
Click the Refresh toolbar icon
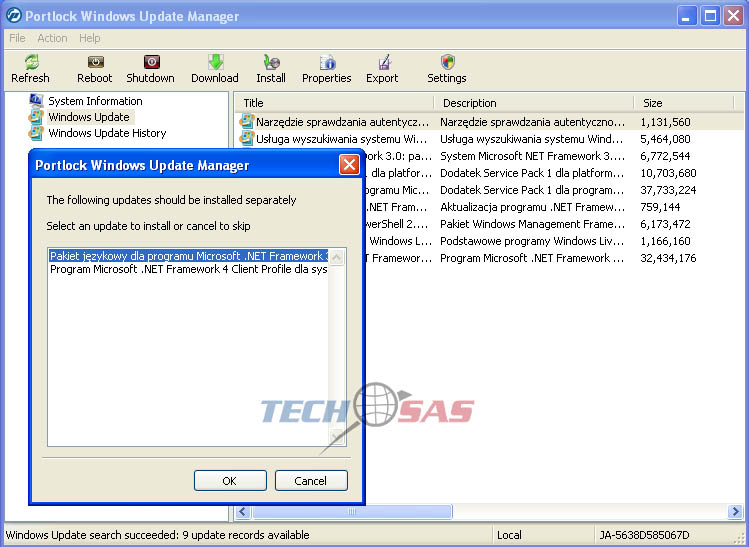pyautogui.click(x=32, y=62)
